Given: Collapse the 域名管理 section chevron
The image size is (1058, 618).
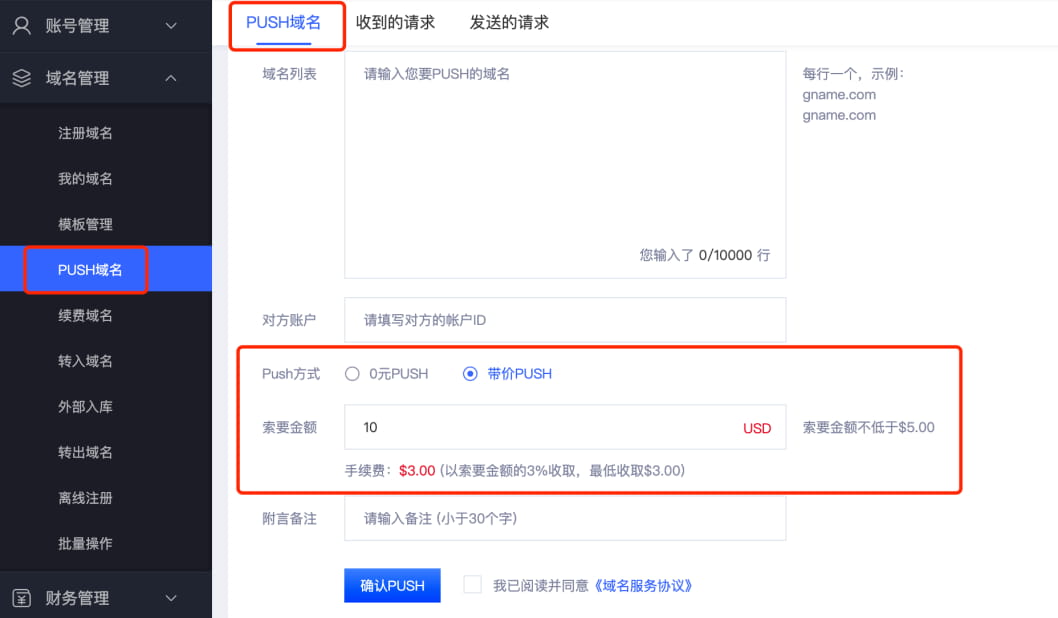Looking at the screenshot, I should pos(170,78).
